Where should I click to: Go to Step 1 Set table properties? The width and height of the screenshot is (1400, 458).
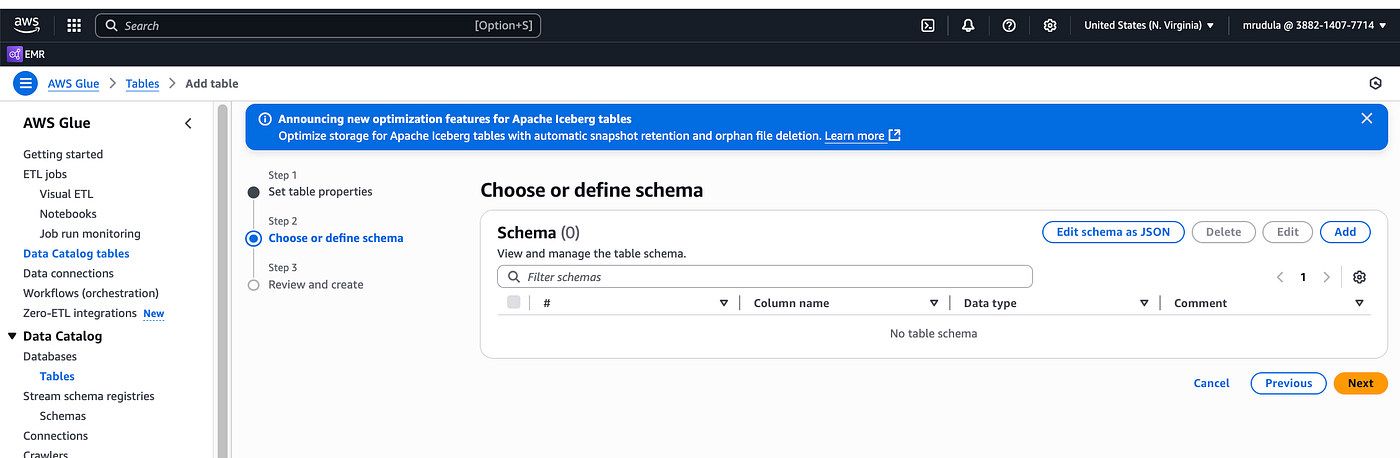[320, 191]
